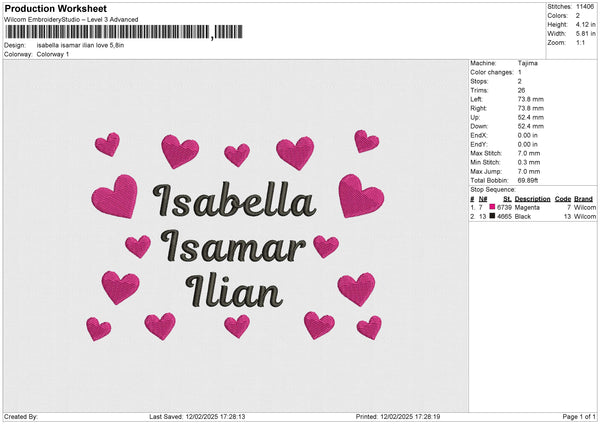The height and width of the screenshot is (424, 600).
Task: Select the Height value 4.12 in
Action: pos(585,24)
